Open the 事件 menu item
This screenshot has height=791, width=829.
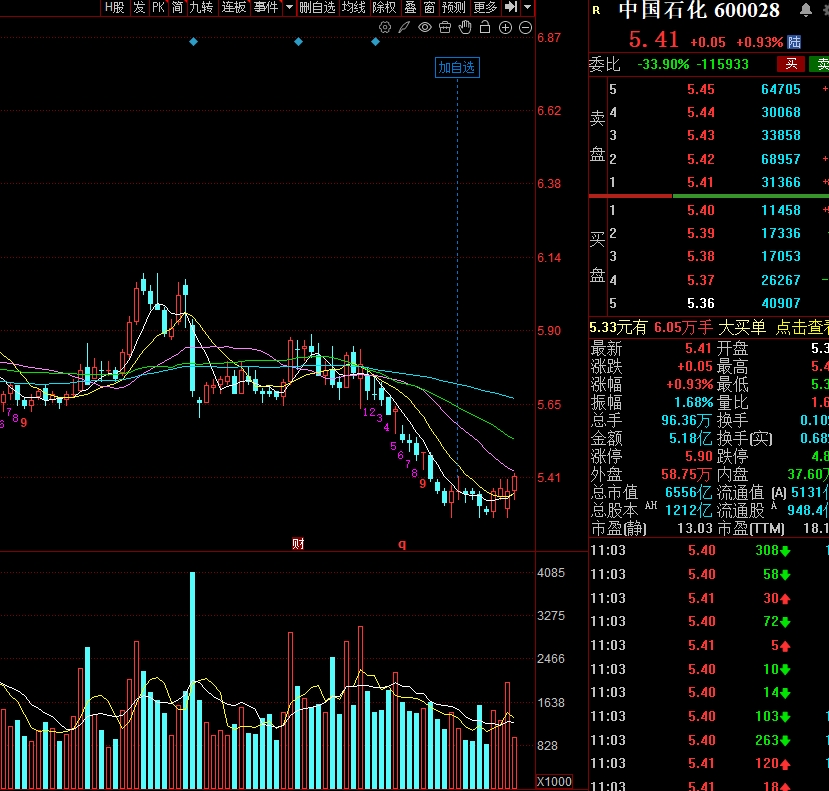266,7
